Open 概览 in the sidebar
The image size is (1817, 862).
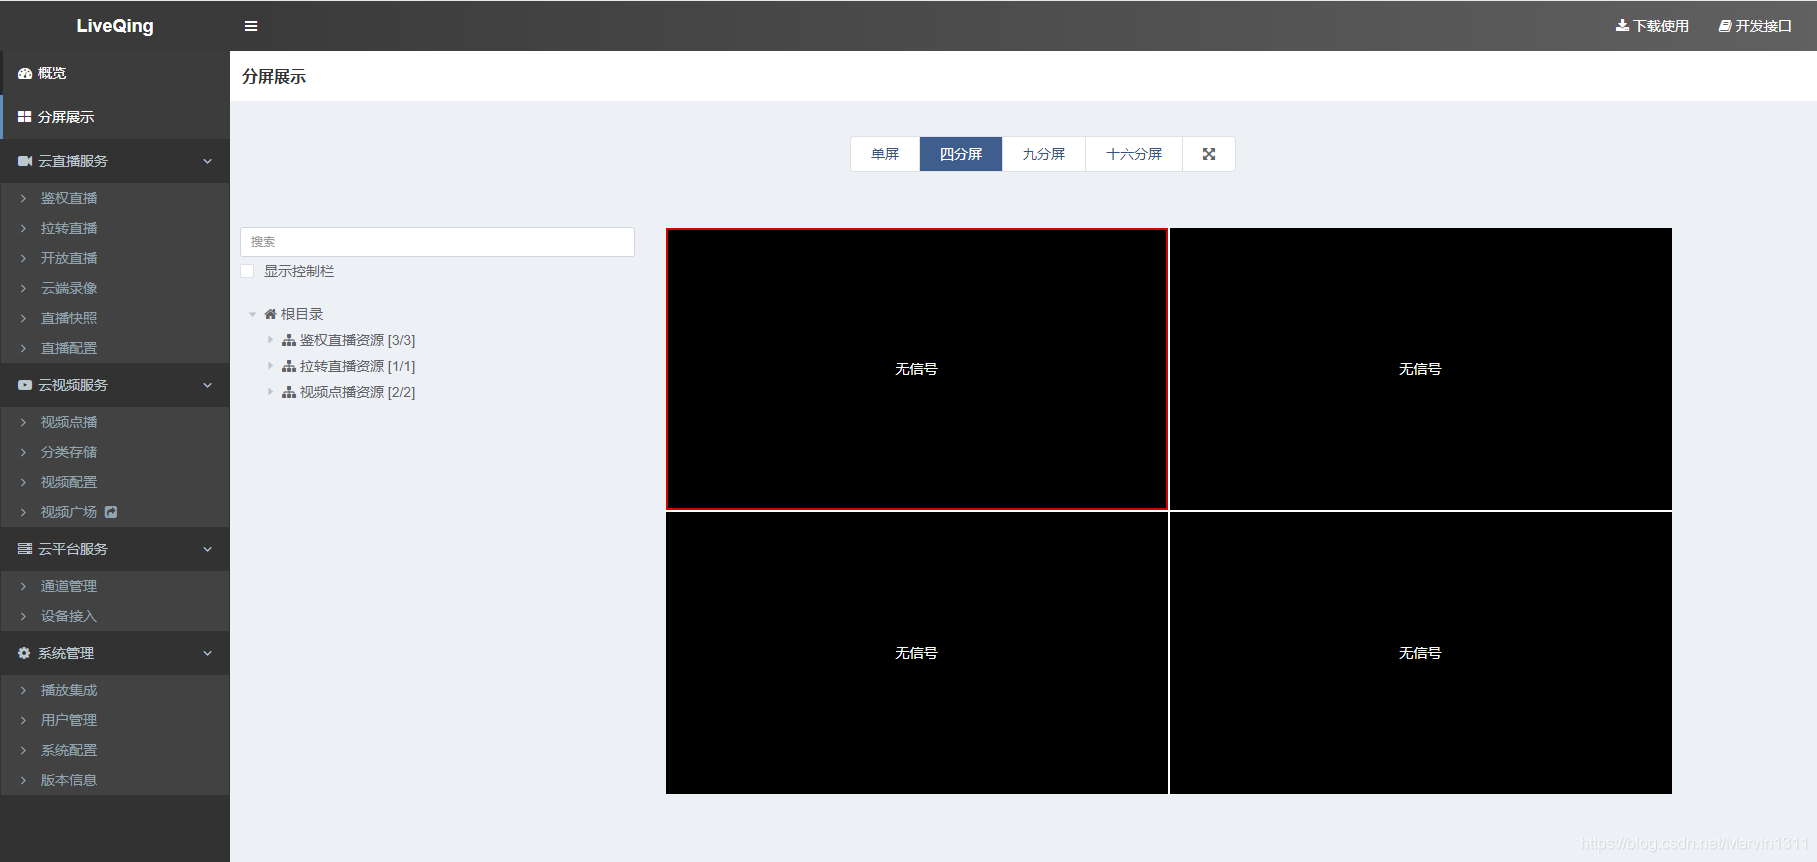tap(115, 73)
